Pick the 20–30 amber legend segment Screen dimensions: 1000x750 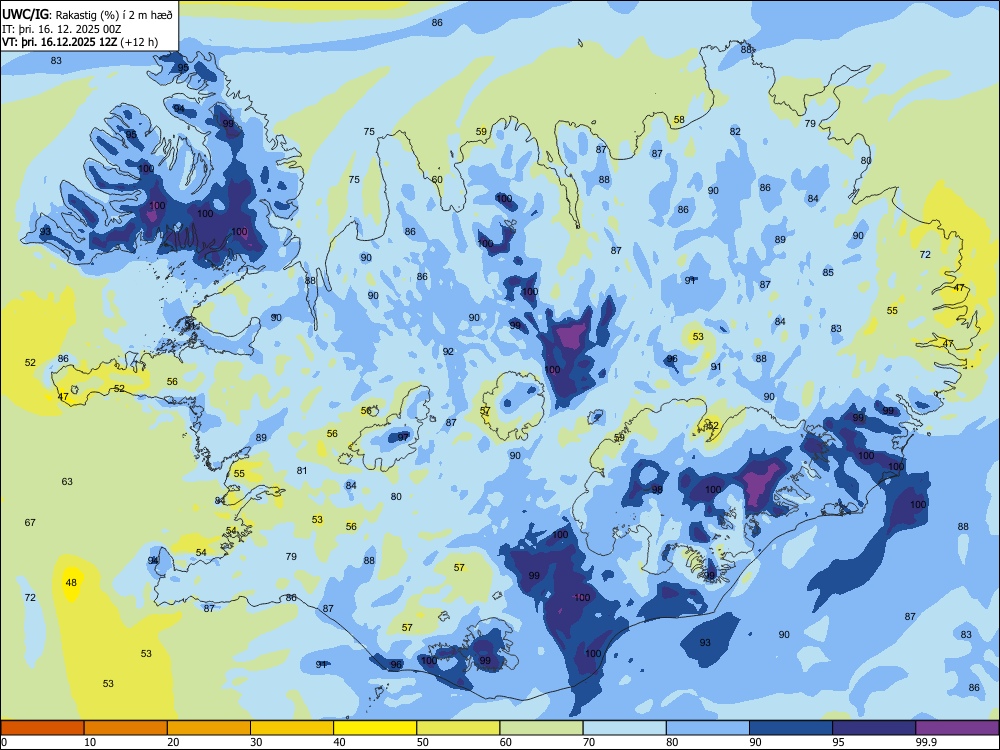[209, 728]
